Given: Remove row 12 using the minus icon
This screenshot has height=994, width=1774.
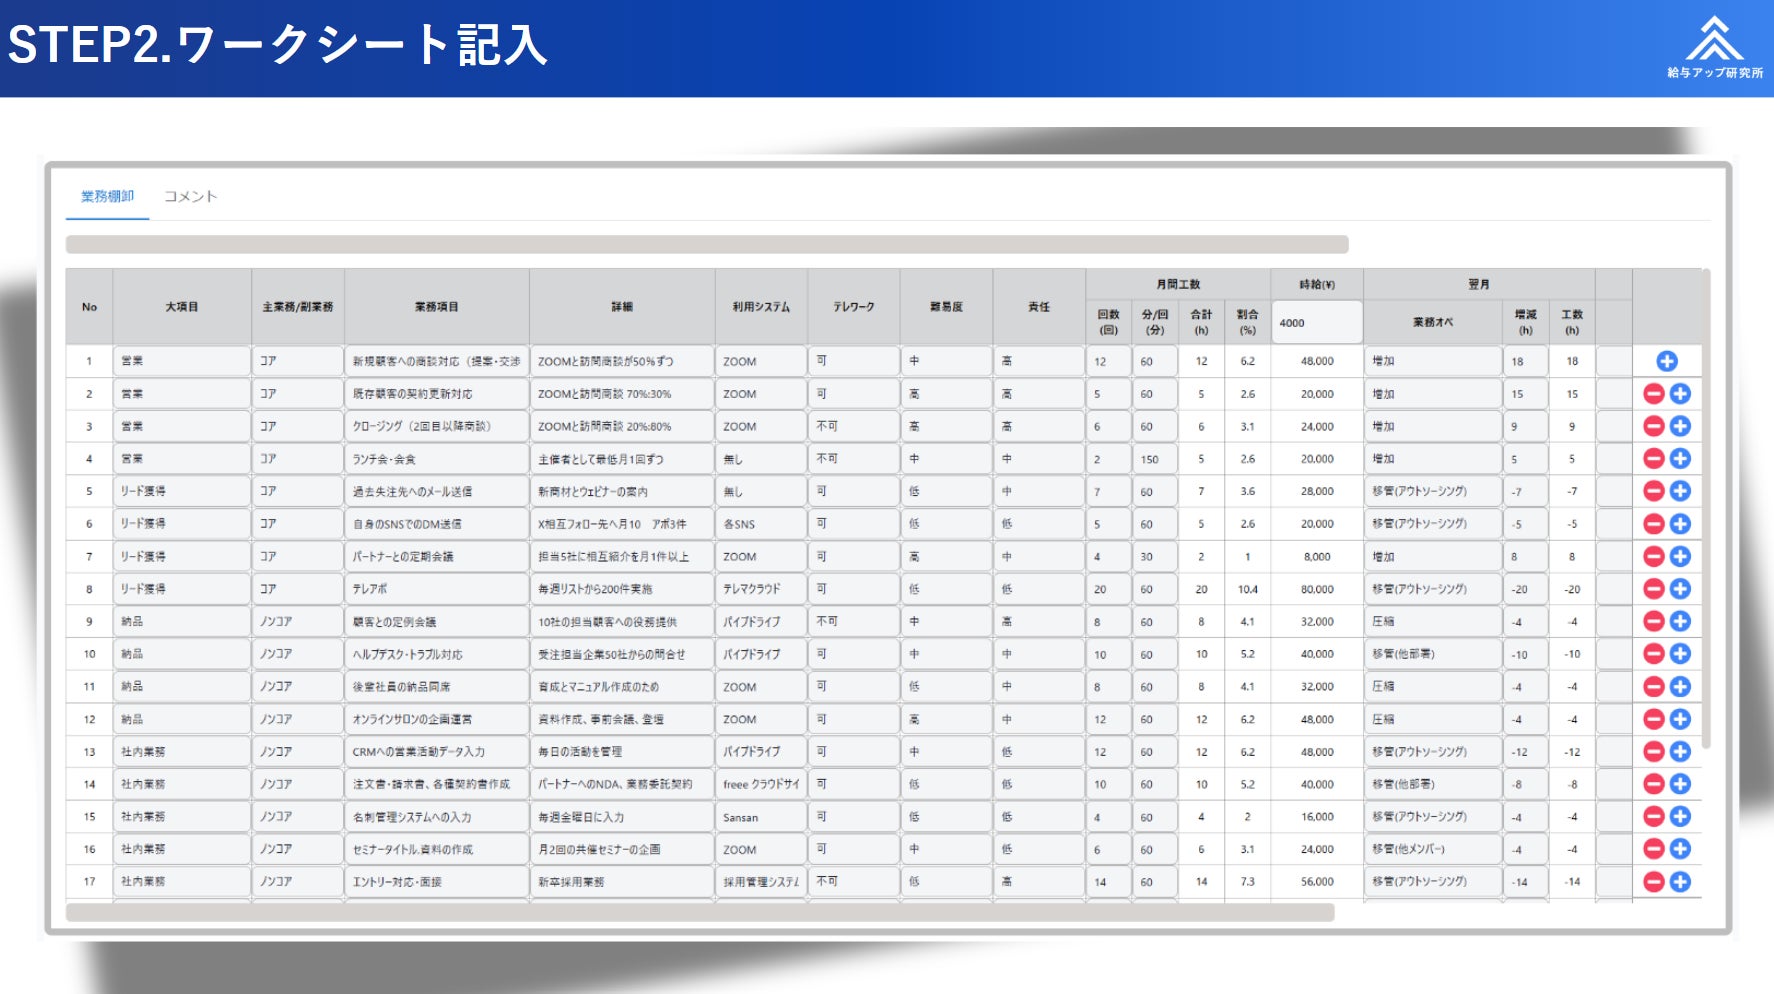Looking at the screenshot, I should (x=1654, y=719).
